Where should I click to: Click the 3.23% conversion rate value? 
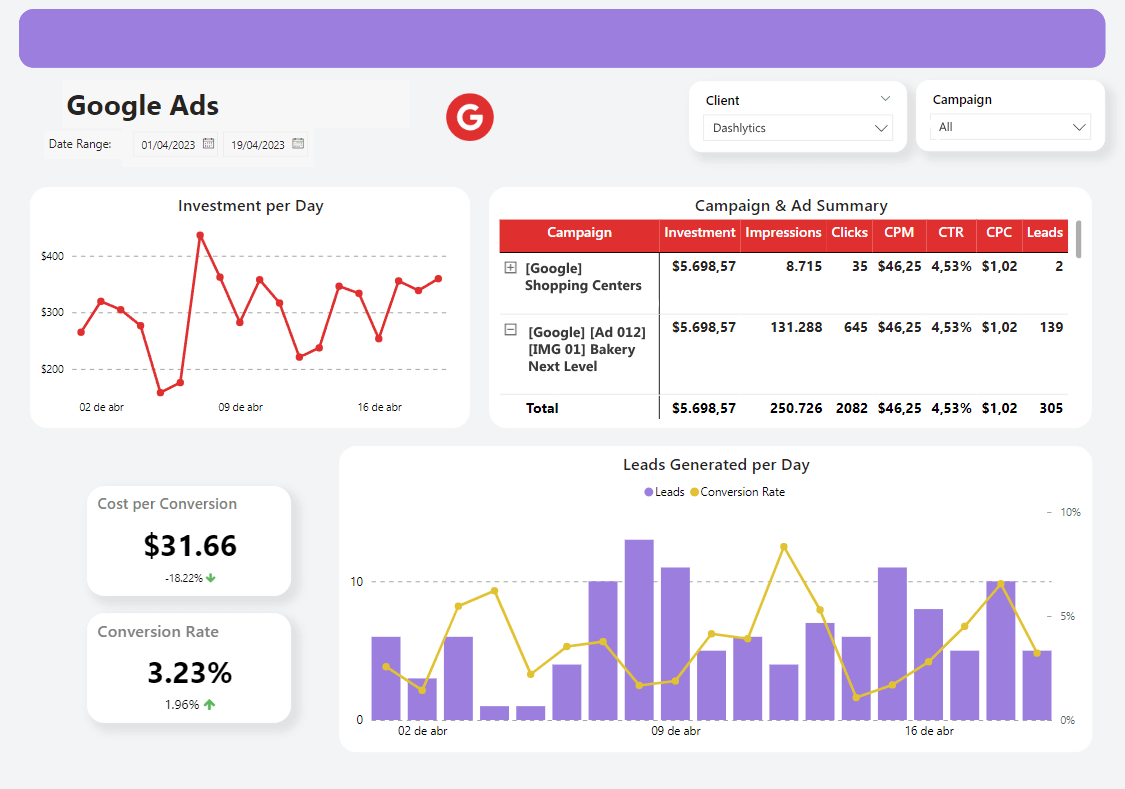pyautogui.click(x=189, y=673)
